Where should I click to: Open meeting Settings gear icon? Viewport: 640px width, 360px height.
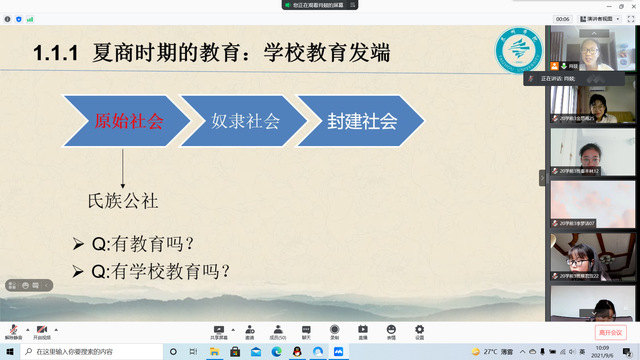419,332
